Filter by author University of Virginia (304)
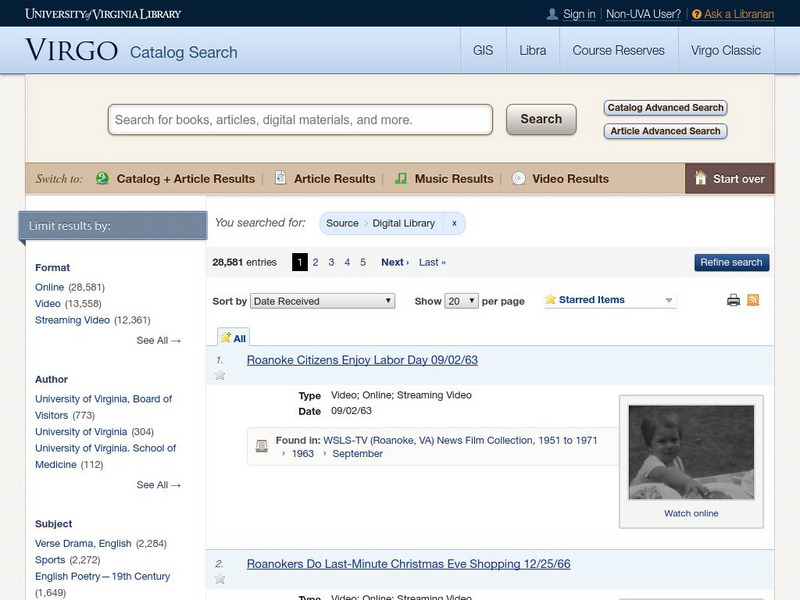Viewport: 800px width, 600px height. click(81, 432)
